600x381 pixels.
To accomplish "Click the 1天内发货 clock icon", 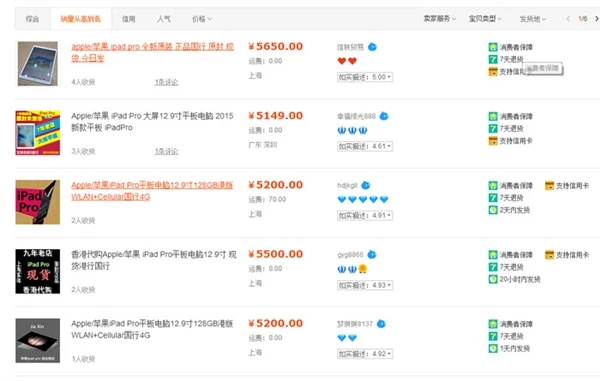I will (x=493, y=348).
